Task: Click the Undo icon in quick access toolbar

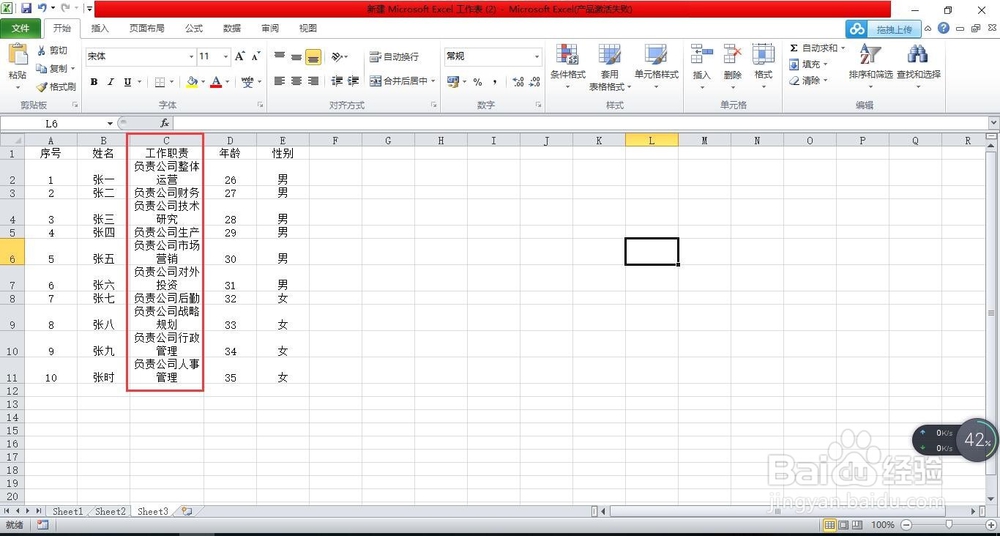Action: coord(42,8)
